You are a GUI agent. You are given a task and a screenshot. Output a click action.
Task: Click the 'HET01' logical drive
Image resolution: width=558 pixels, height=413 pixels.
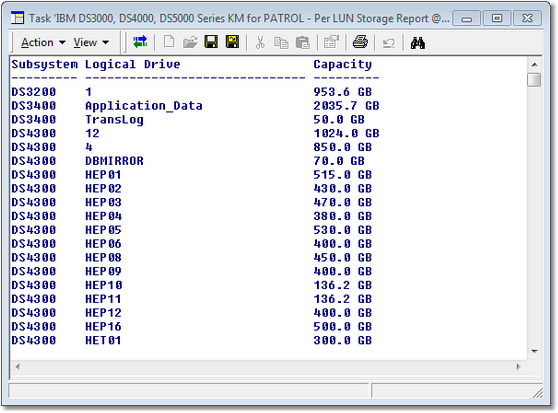click(103, 340)
